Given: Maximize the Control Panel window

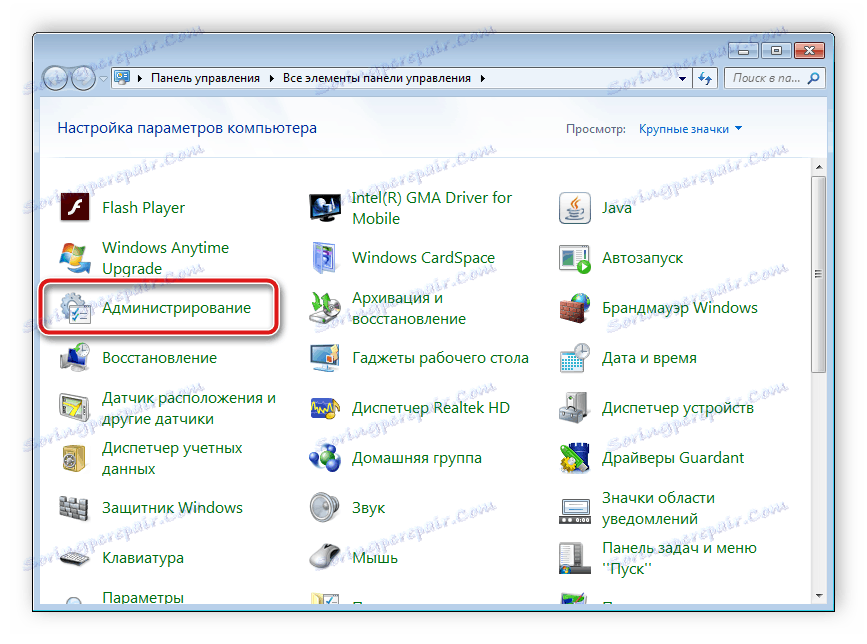Looking at the screenshot, I should (x=776, y=51).
